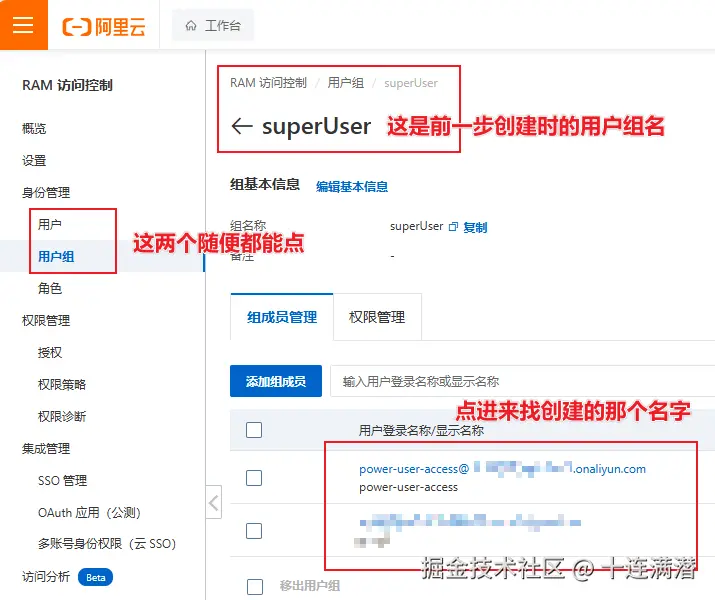This screenshot has width=715, height=600.
Task: Click the 用户登录名称/显示名称 column header
Action: (x=421, y=430)
